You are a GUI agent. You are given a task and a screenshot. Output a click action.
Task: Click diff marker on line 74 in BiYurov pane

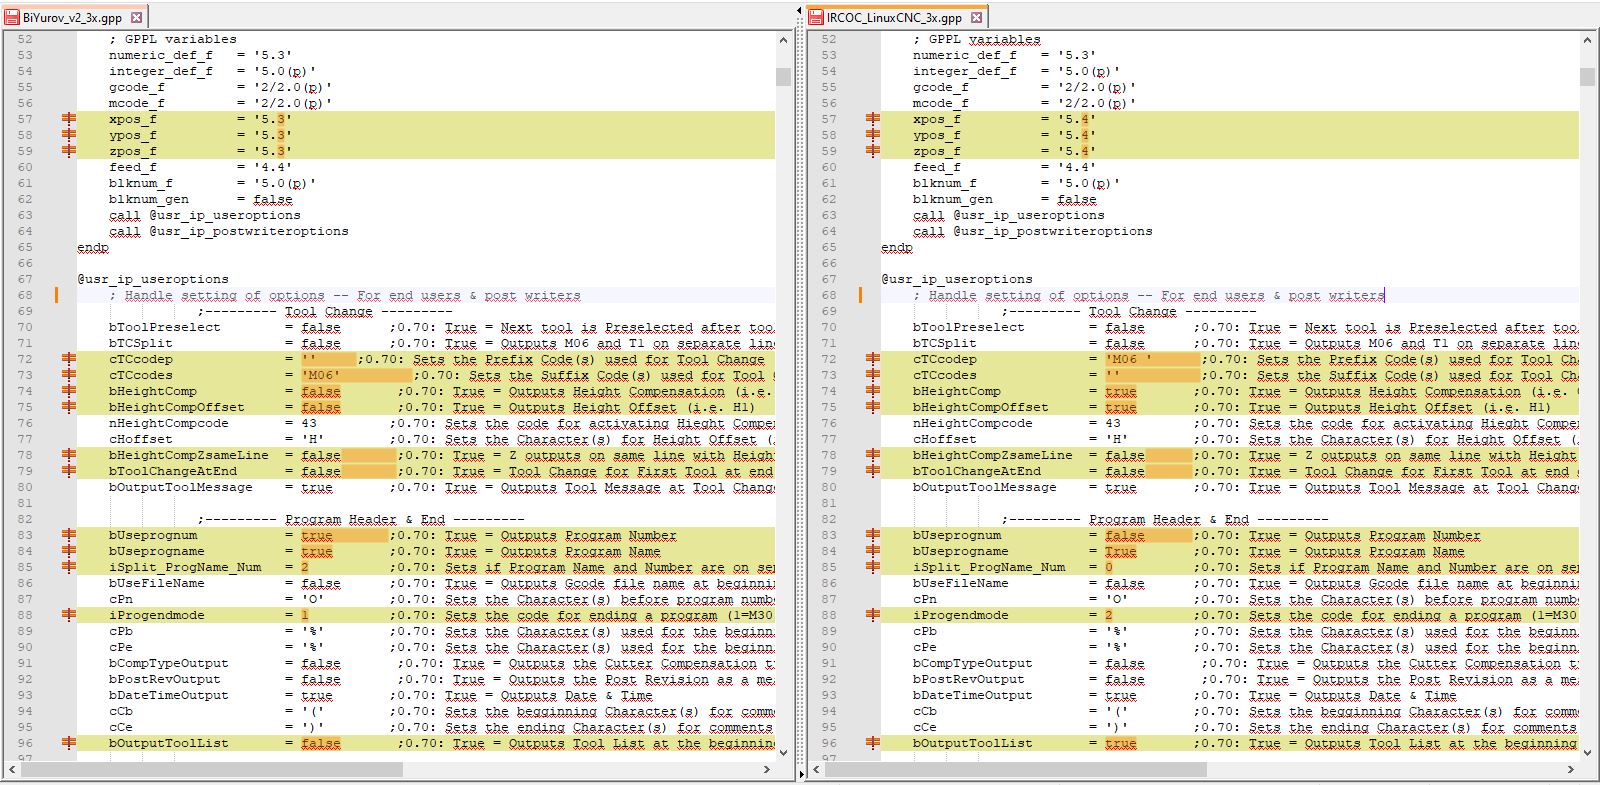69,391
